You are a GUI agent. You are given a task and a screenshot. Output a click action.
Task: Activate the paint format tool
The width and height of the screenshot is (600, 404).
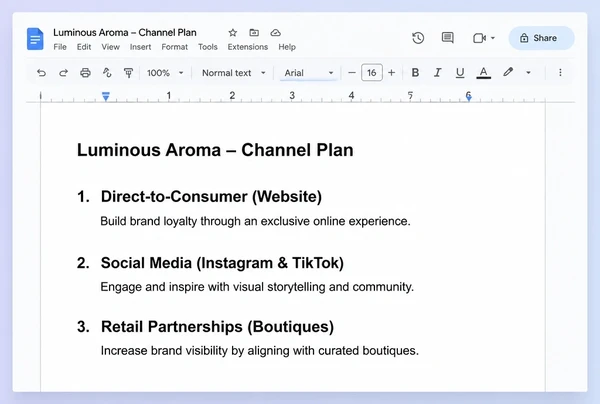click(x=129, y=73)
